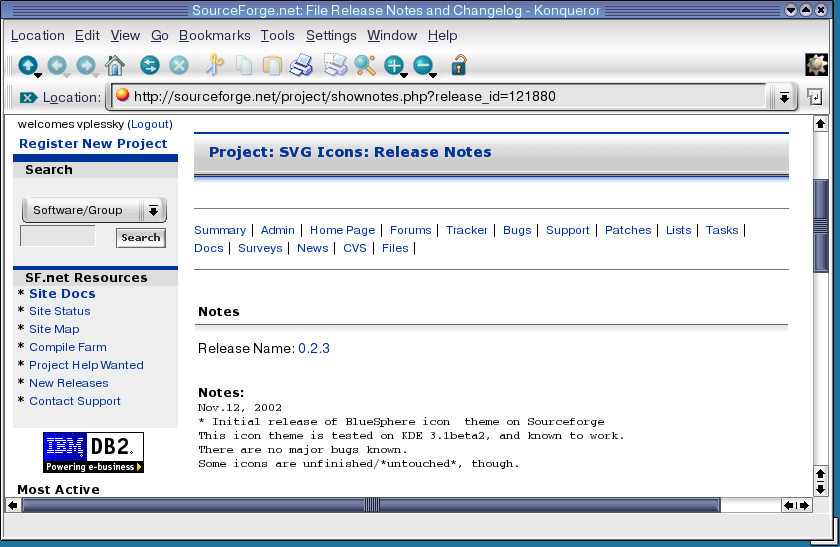Screen dimensions: 840x547
Task: Open the Tools menu
Action: point(278,35)
